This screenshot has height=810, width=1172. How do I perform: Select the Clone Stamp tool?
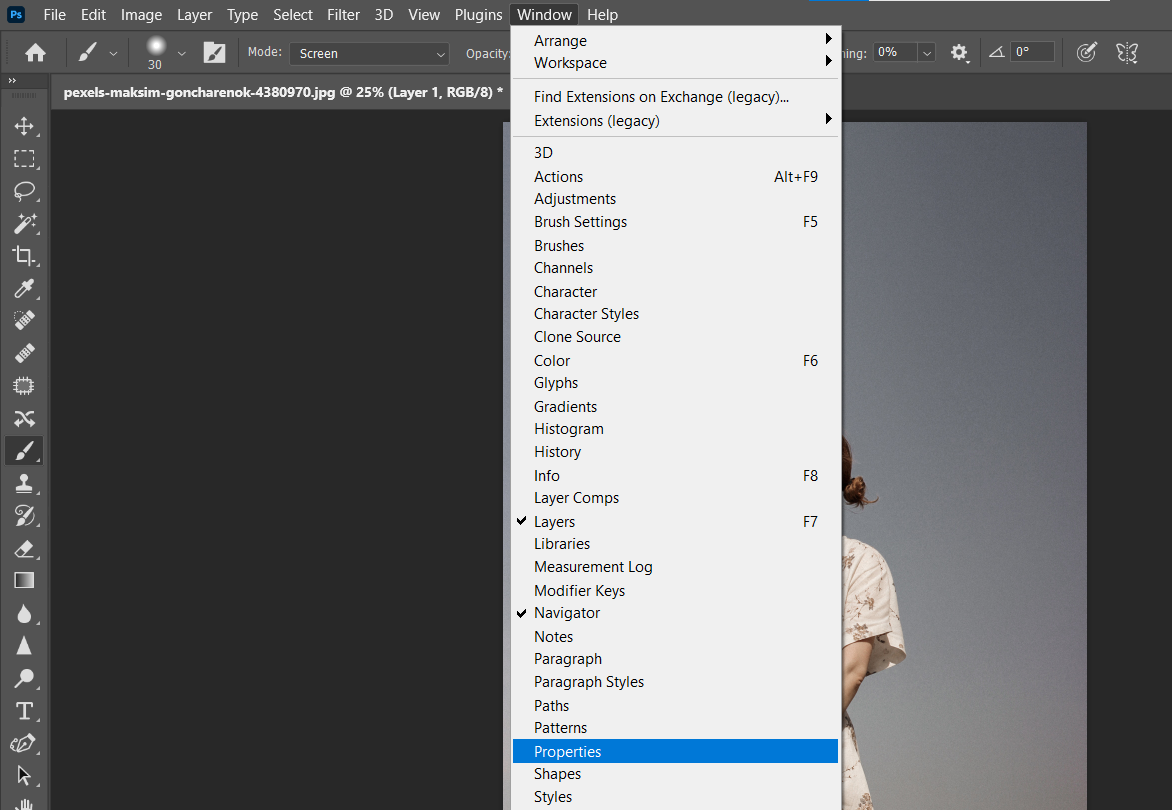[24, 483]
